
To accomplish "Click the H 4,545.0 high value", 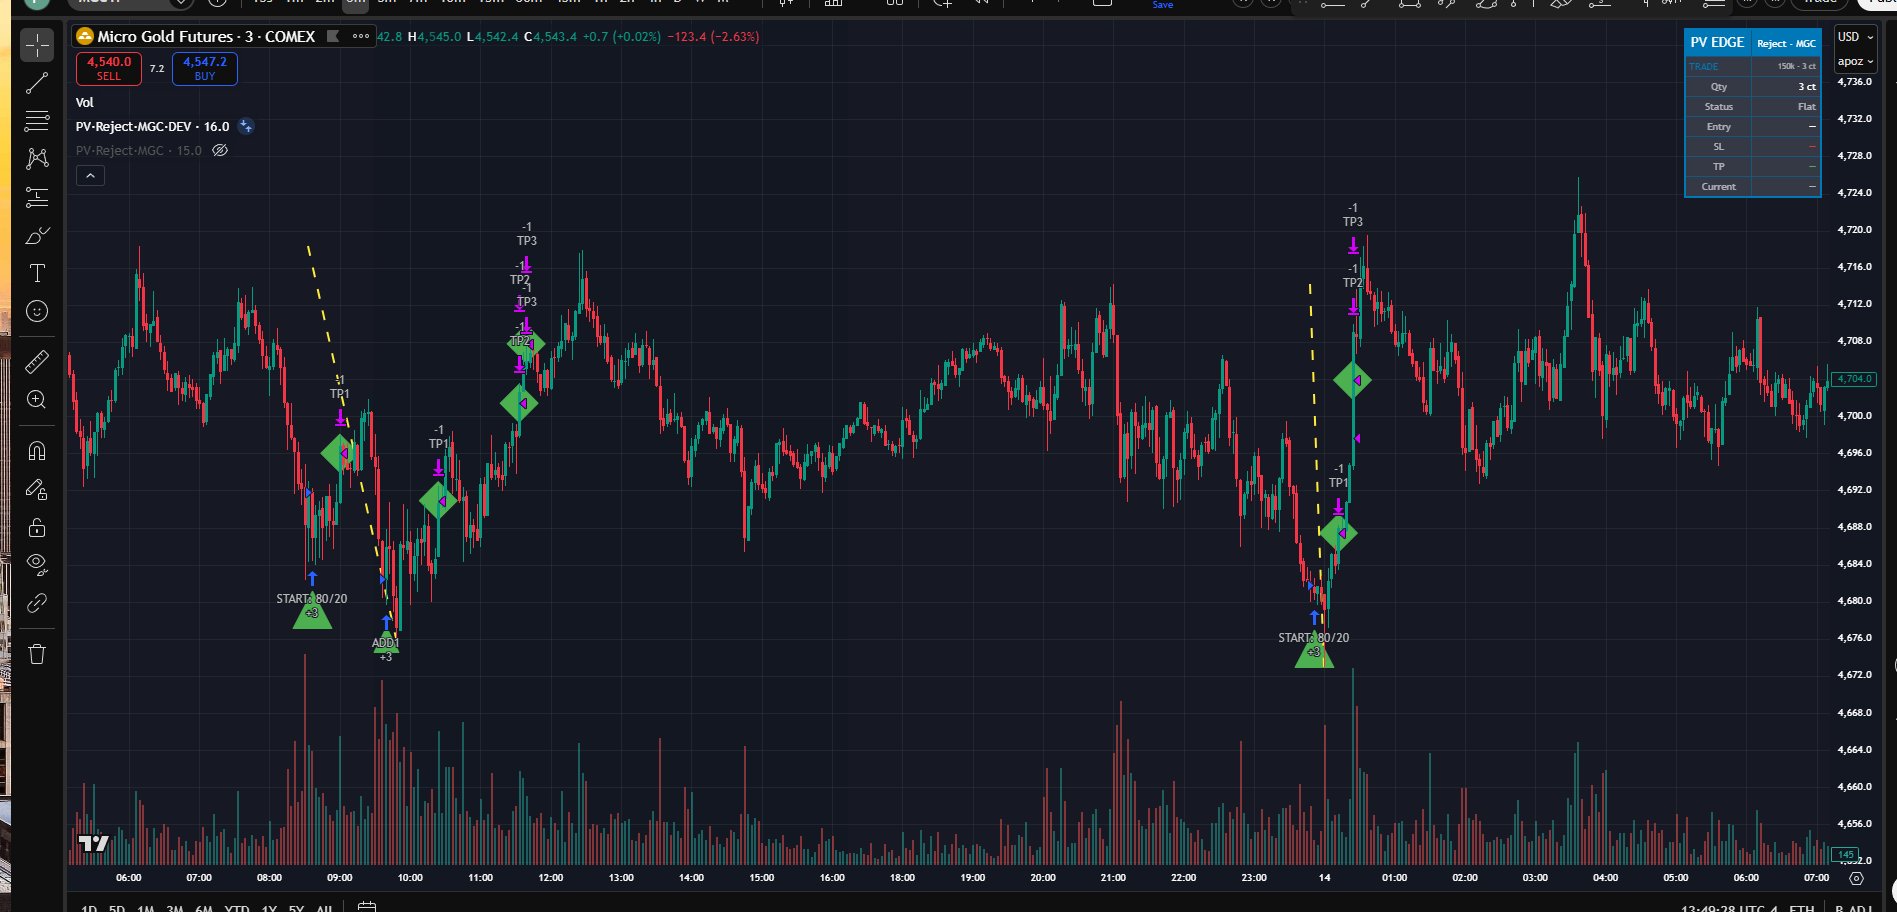I will 435,37.
